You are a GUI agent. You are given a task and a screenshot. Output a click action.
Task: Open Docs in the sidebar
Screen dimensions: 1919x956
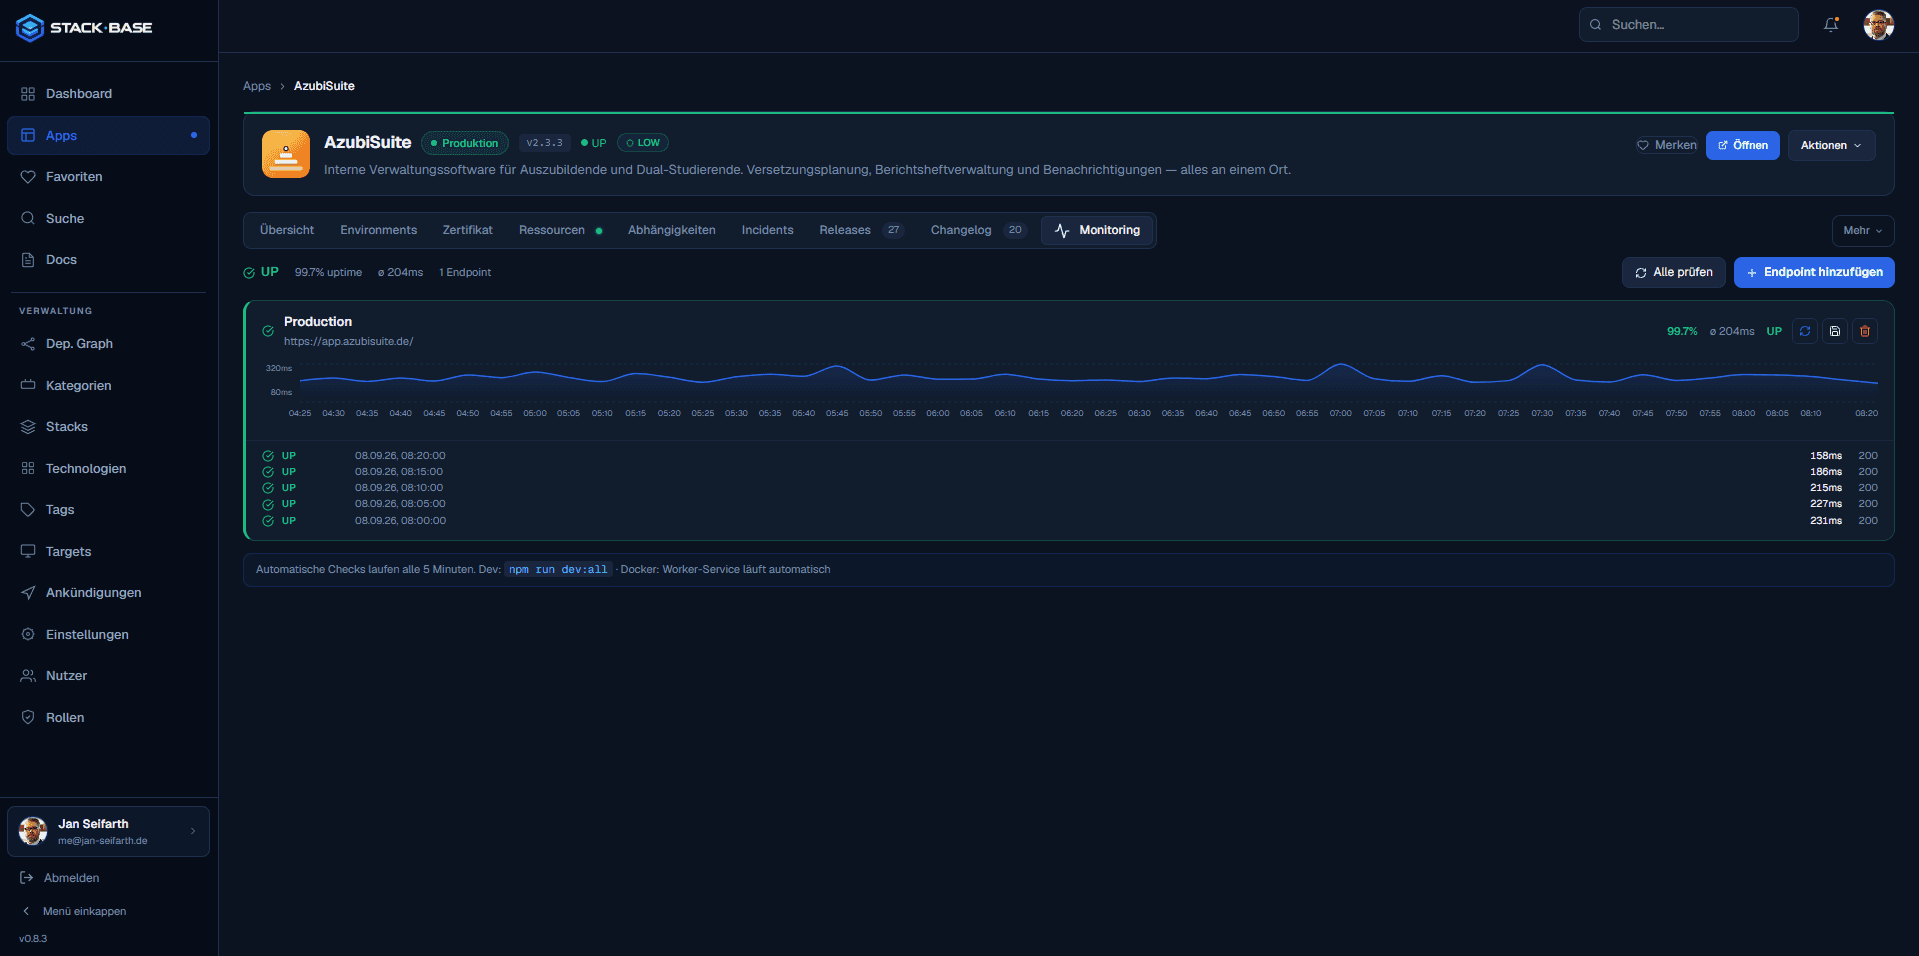[x=108, y=260]
